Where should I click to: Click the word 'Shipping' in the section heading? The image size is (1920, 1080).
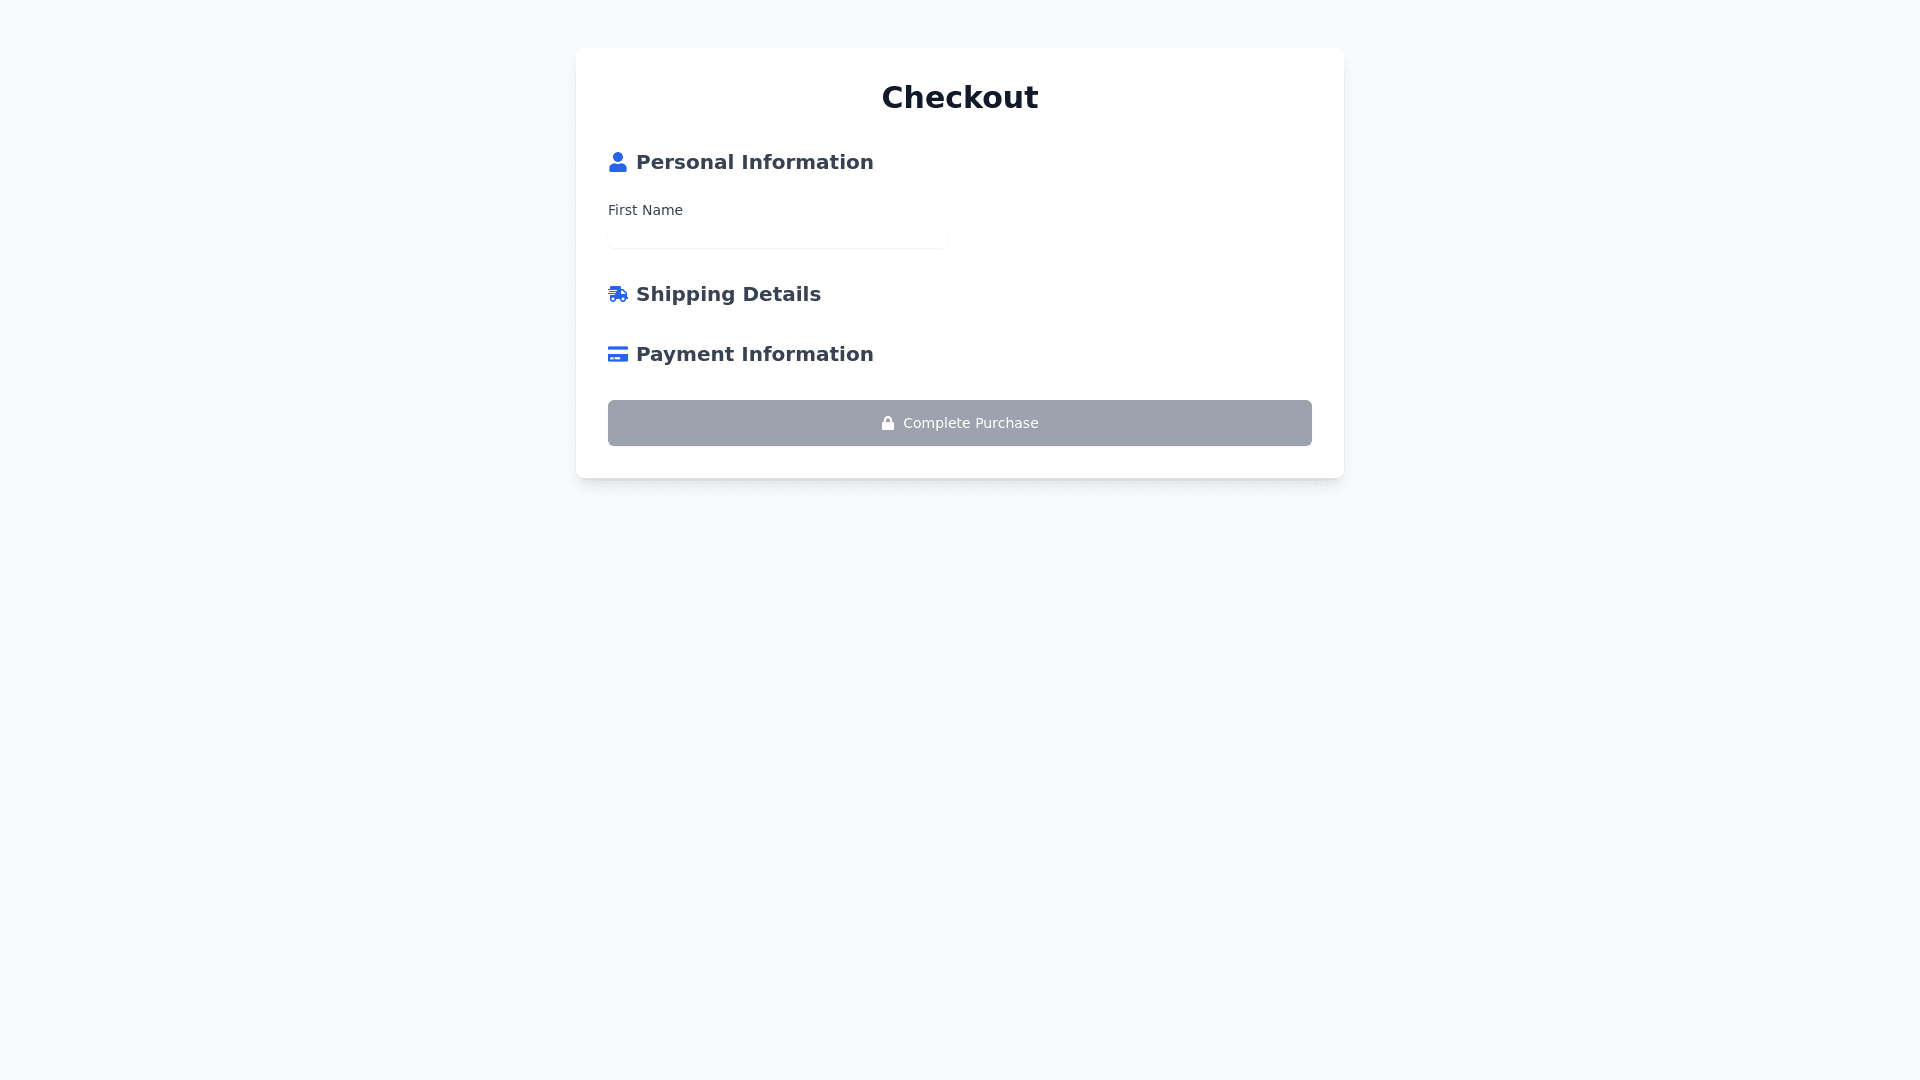point(684,294)
